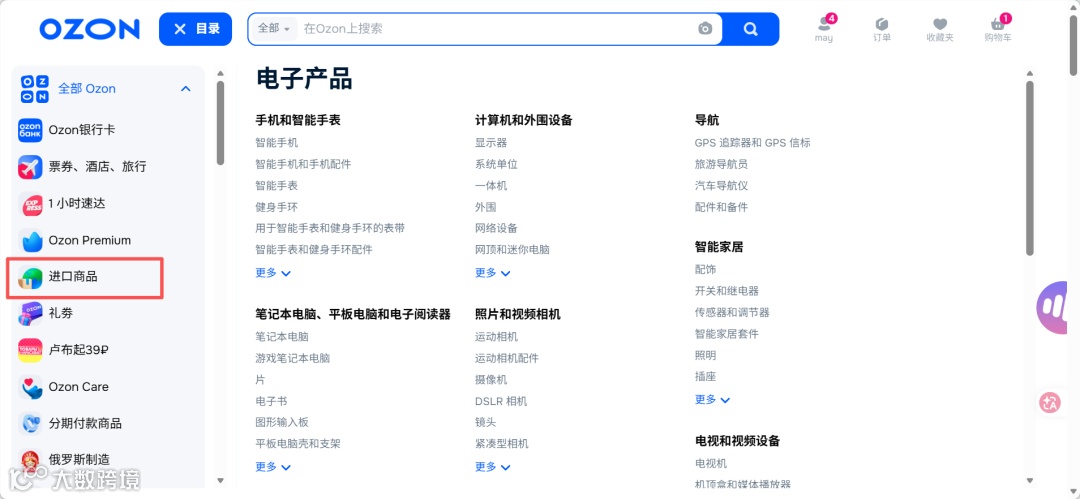Viewport: 1080px width, 499px height.
Task: Click the Ozon银行卡 icon
Action: pyautogui.click(x=30, y=130)
